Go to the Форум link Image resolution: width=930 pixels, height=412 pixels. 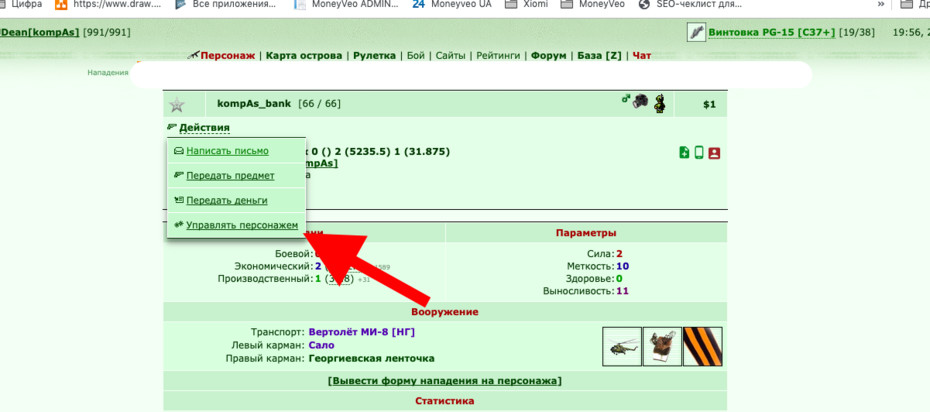coord(548,56)
